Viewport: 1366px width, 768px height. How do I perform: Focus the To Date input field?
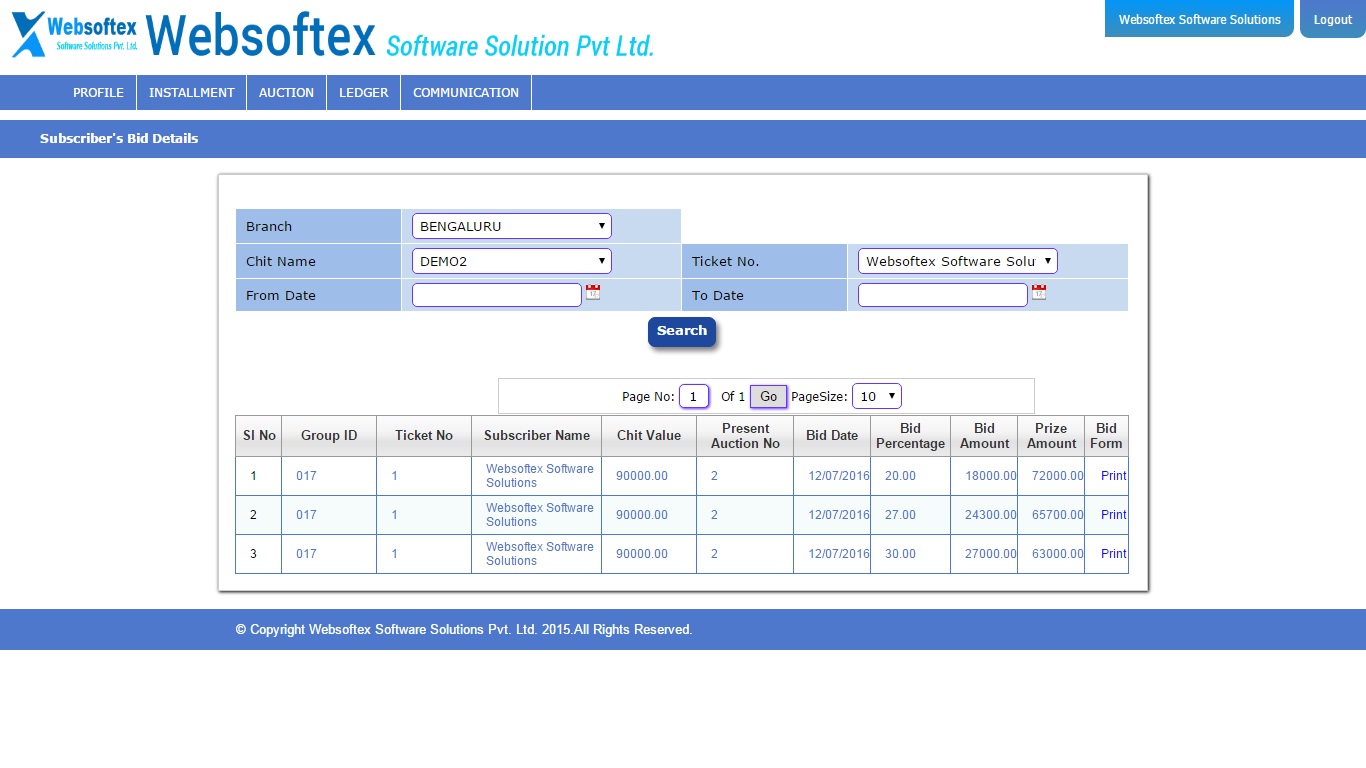(x=943, y=295)
